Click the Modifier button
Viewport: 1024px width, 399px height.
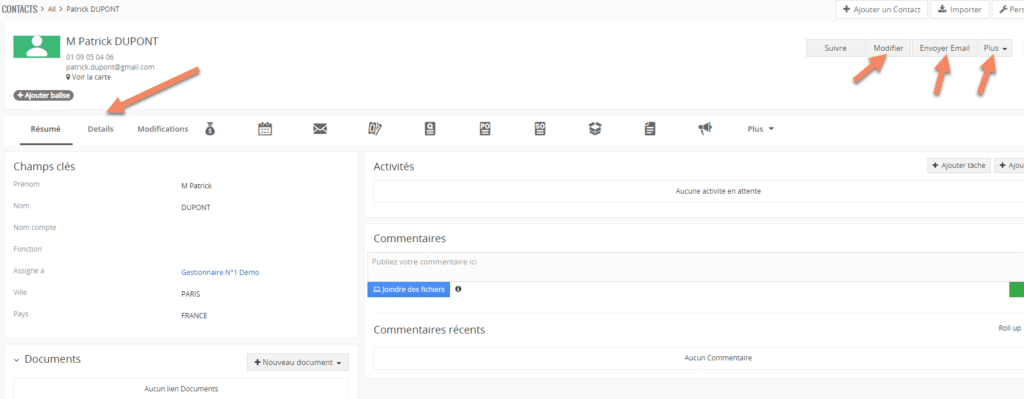[x=888, y=48]
